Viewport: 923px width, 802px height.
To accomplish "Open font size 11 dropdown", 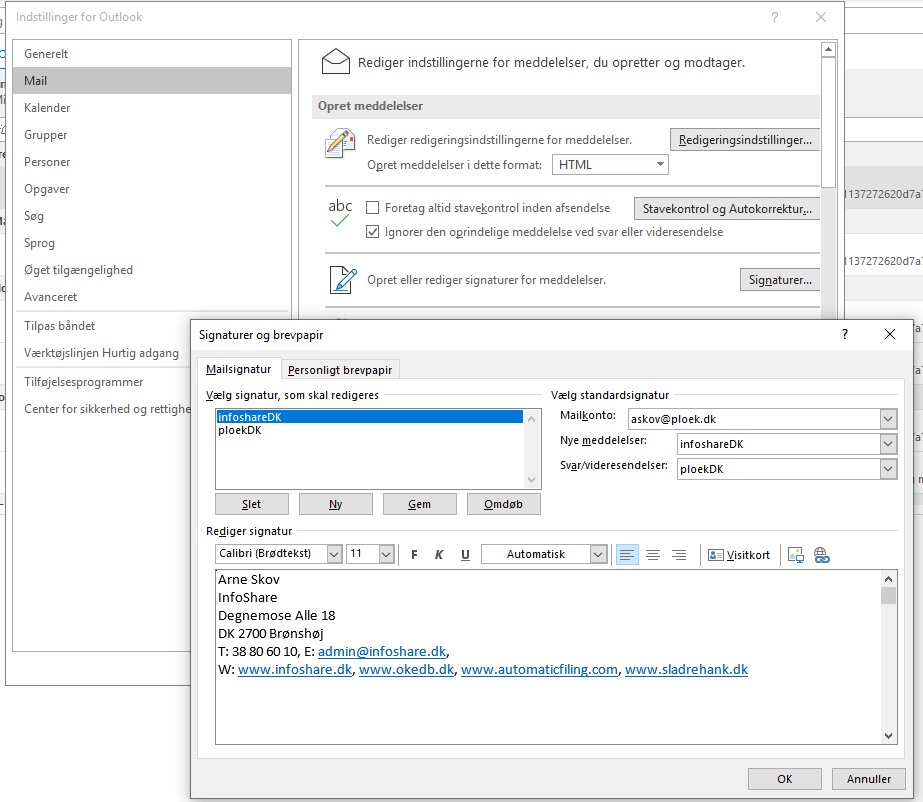I will [x=386, y=554].
